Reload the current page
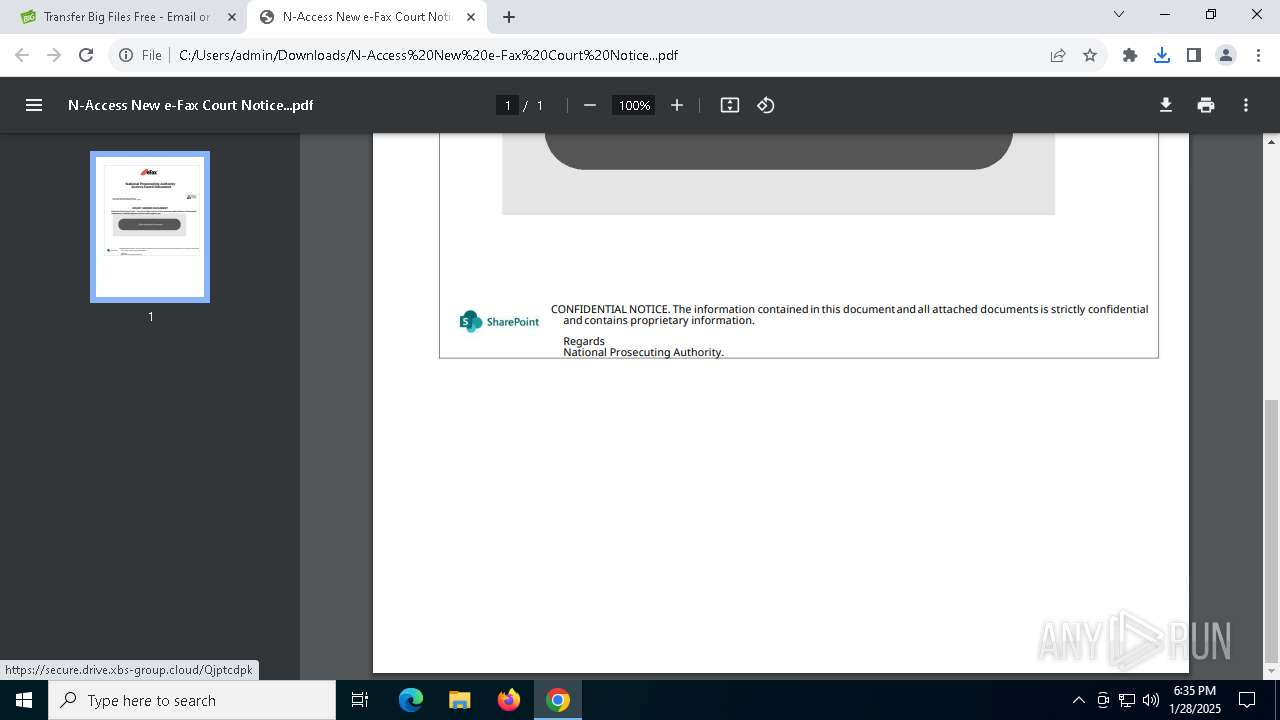This screenshot has width=1280, height=720. coord(86,55)
